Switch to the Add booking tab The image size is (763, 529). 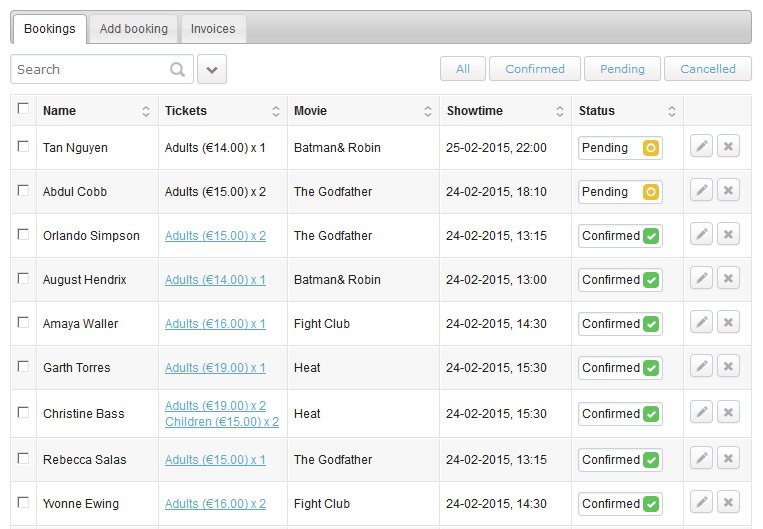click(x=133, y=29)
